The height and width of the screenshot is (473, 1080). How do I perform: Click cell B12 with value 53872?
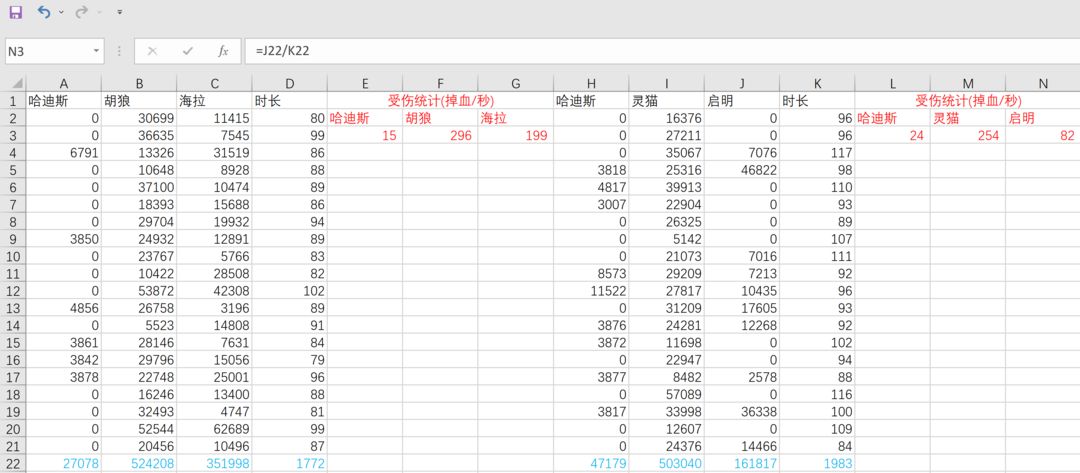coord(139,290)
